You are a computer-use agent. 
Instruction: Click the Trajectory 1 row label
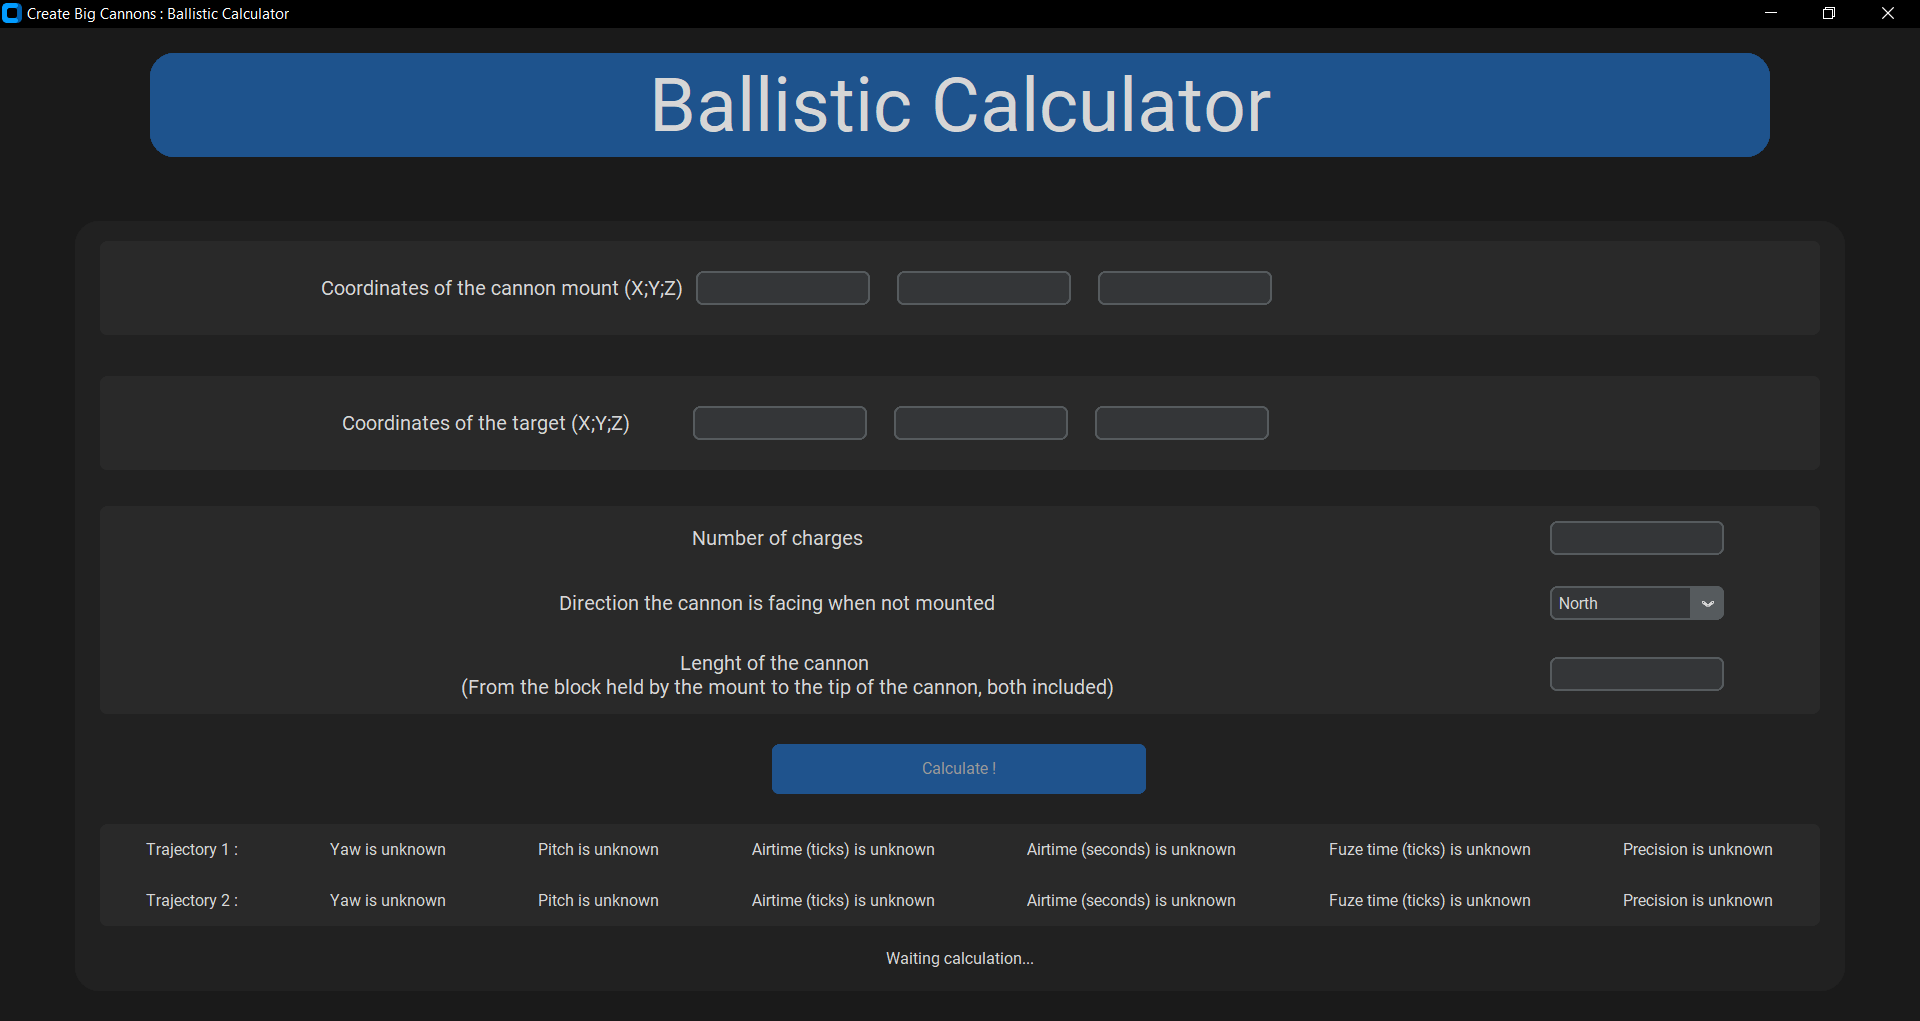pos(191,849)
